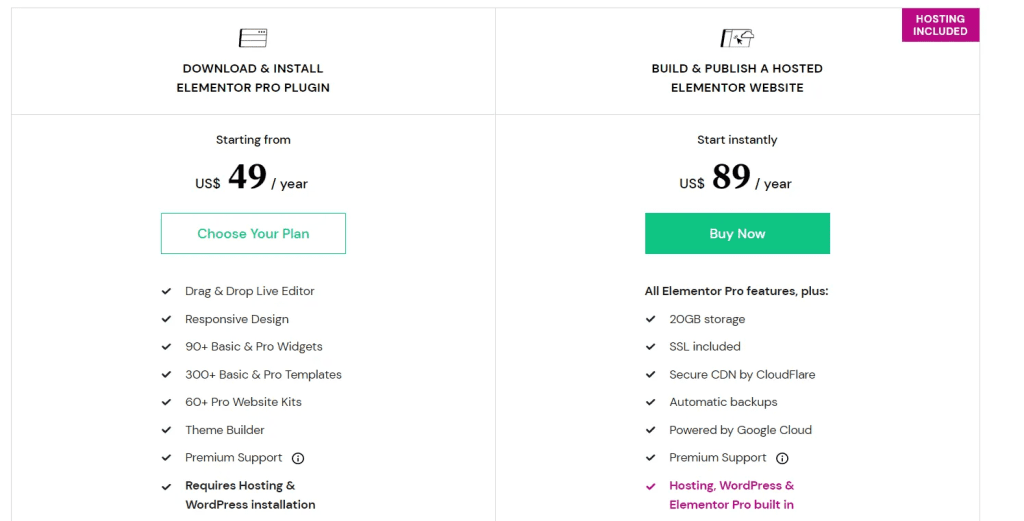Click the Choose Your Plan button
1024x521 pixels.
tap(253, 233)
